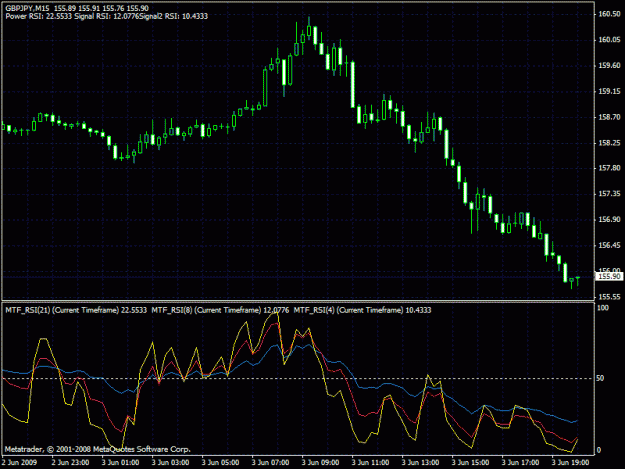Click the current price tag 155.90
This screenshot has width=625, height=469.
point(609,276)
